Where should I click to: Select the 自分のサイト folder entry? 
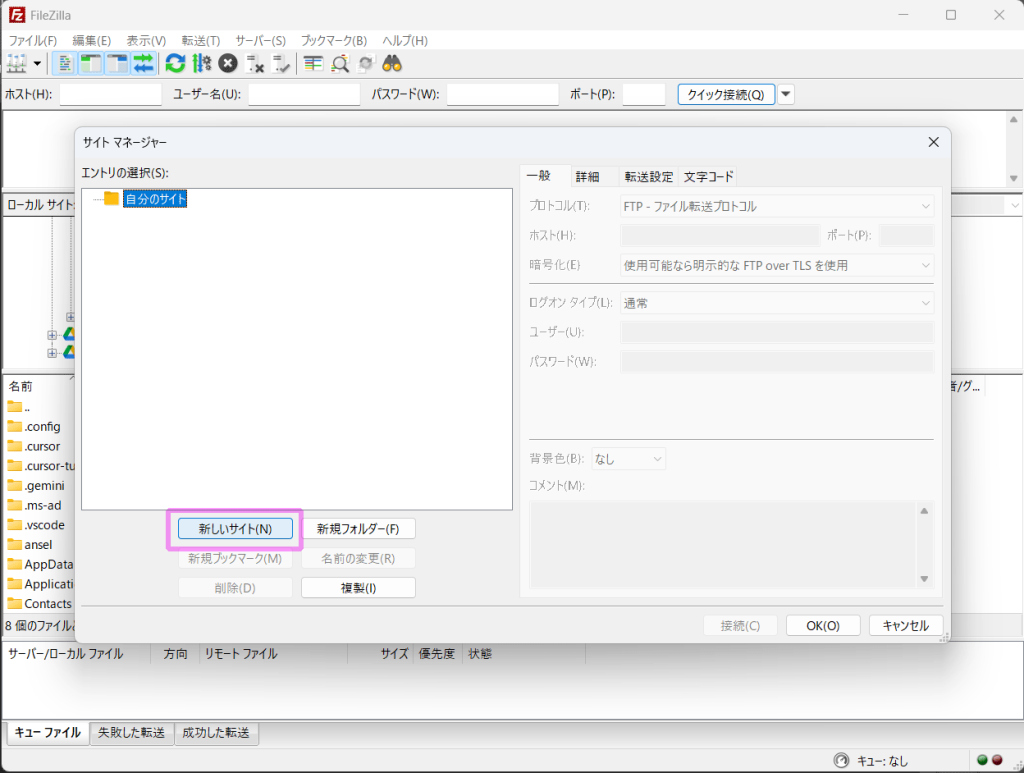[155, 199]
